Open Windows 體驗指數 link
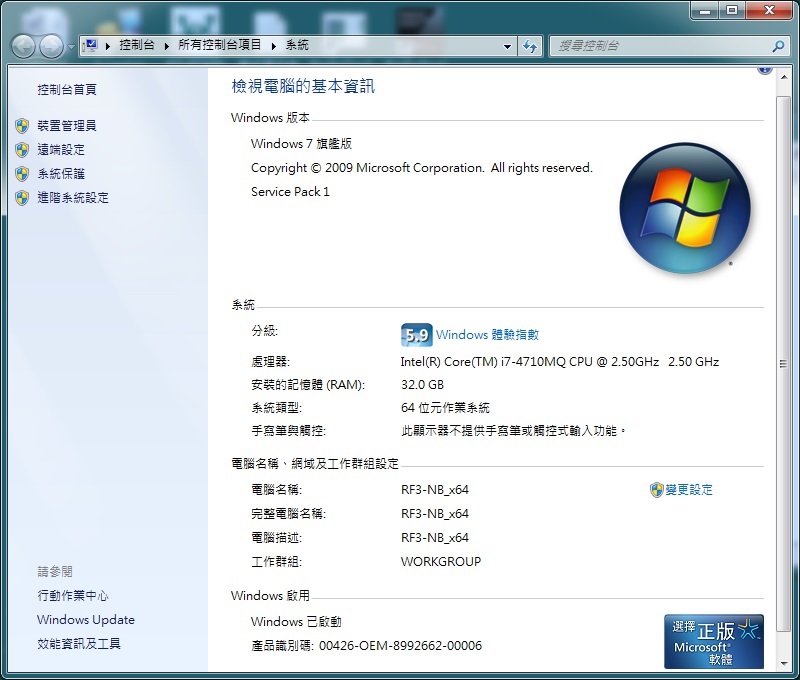This screenshot has height=680, width=800. [487, 335]
